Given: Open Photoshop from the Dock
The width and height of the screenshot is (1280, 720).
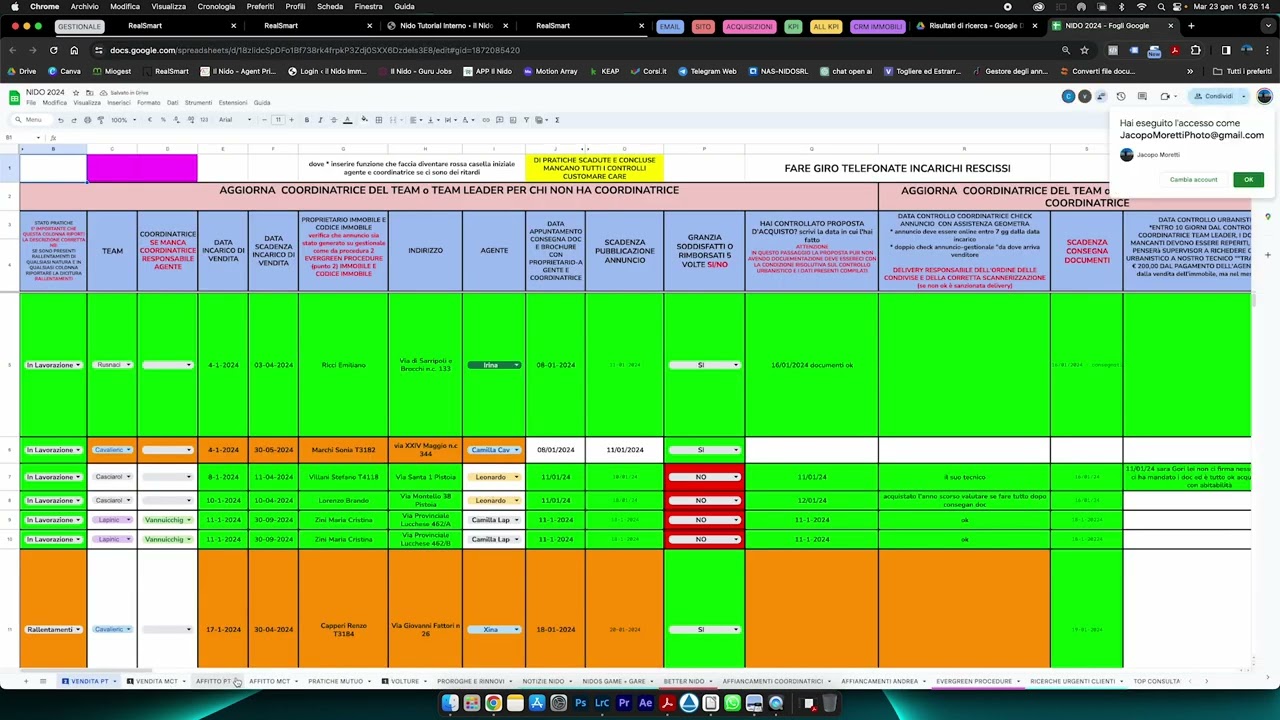Looking at the screenshot, I should 580,704.
